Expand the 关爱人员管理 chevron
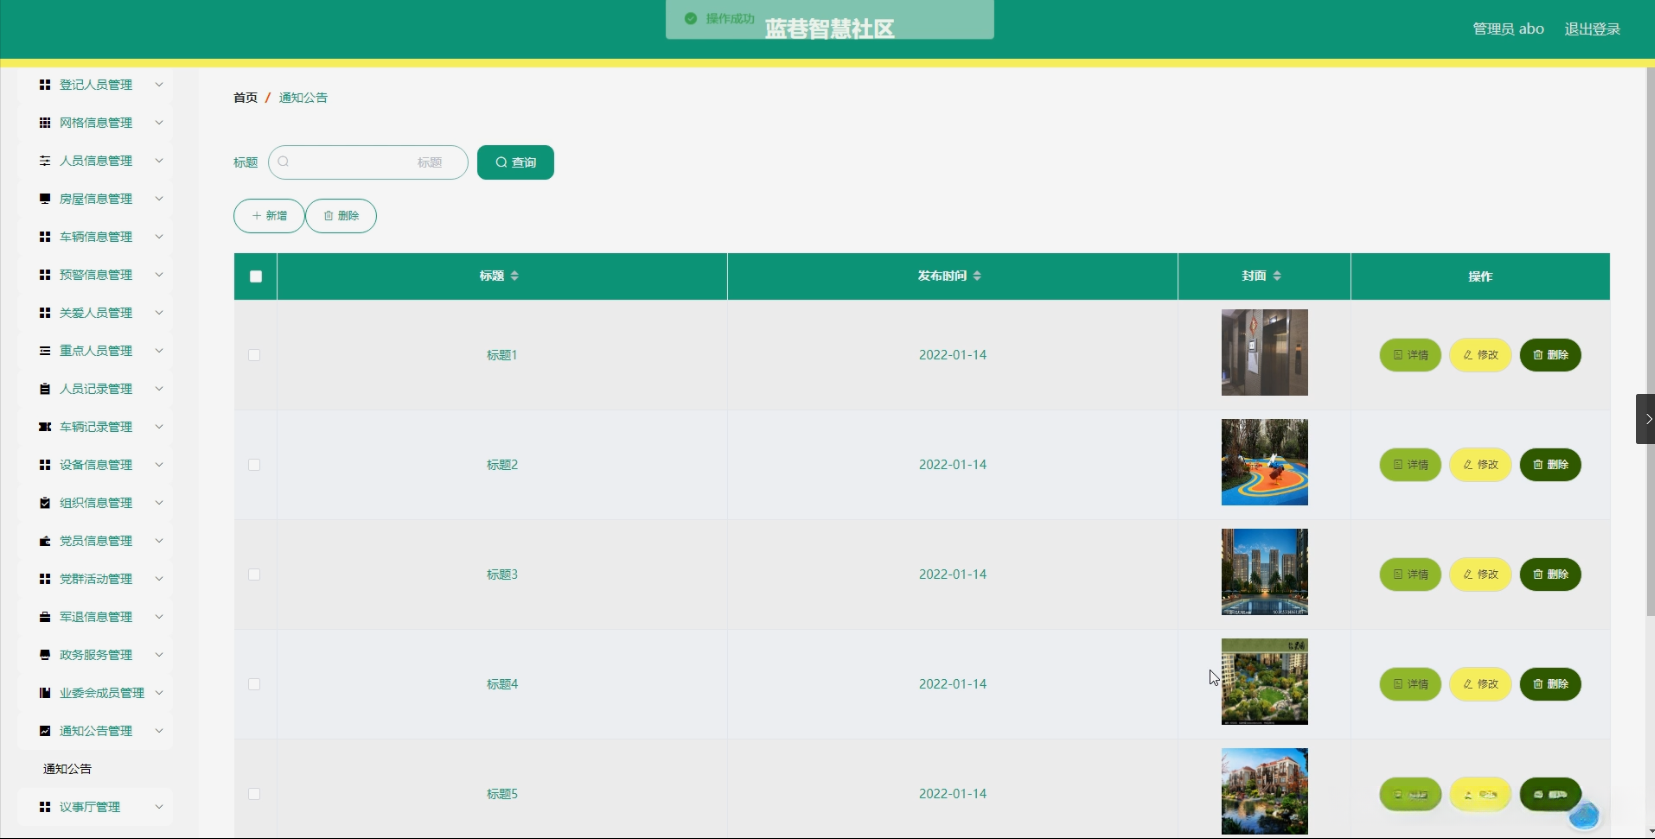Image resolution: width=1655 pixels, height=839 pixels. [159, 313]
